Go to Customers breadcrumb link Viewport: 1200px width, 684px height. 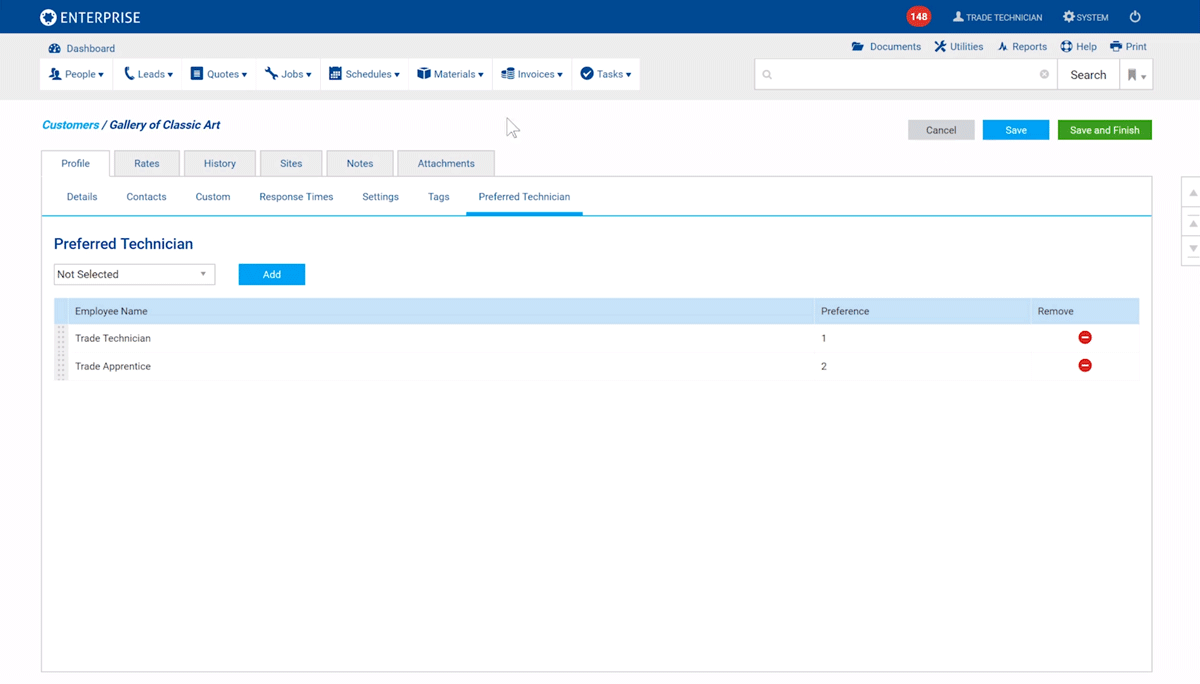(70, 125)
